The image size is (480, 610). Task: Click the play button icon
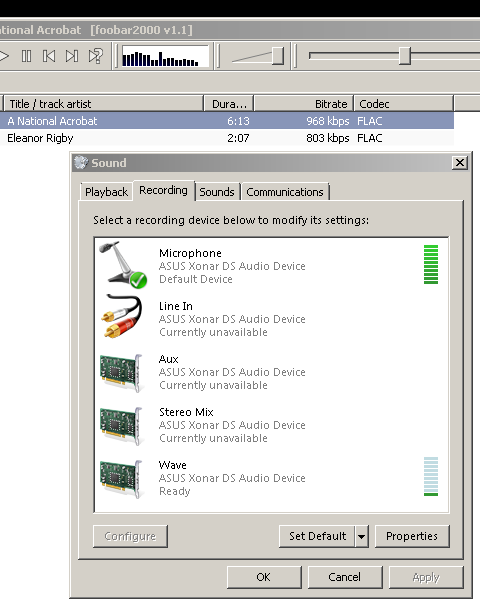4,56
